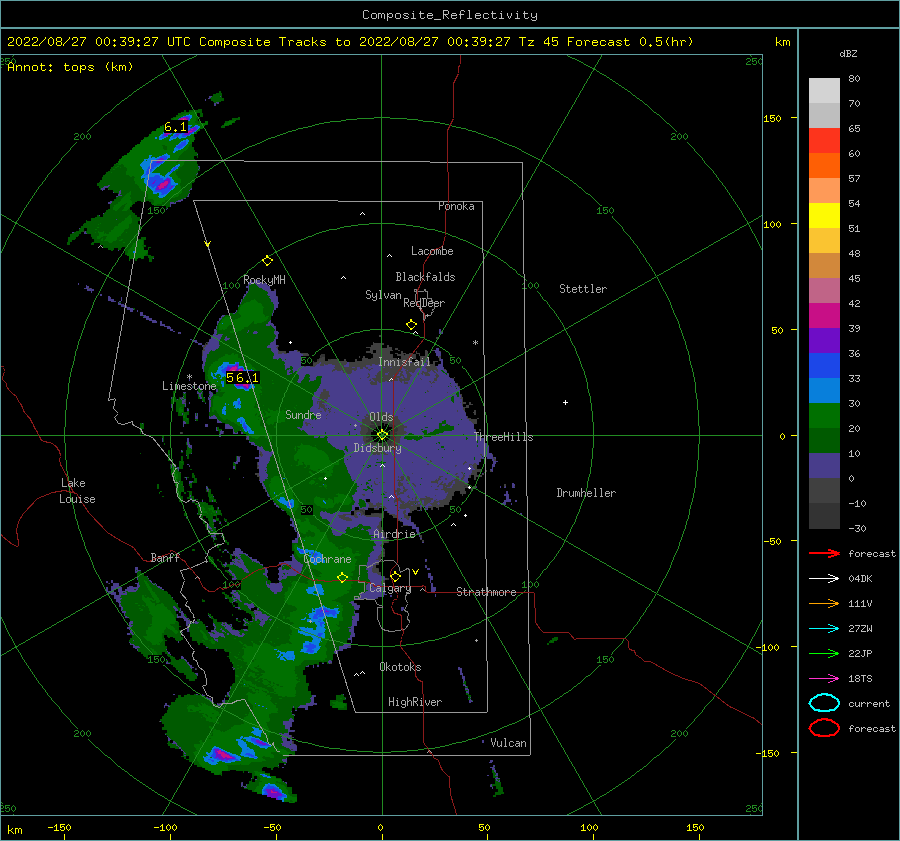
Task: Click the Ponoka city label
Action: coord(456,207)
